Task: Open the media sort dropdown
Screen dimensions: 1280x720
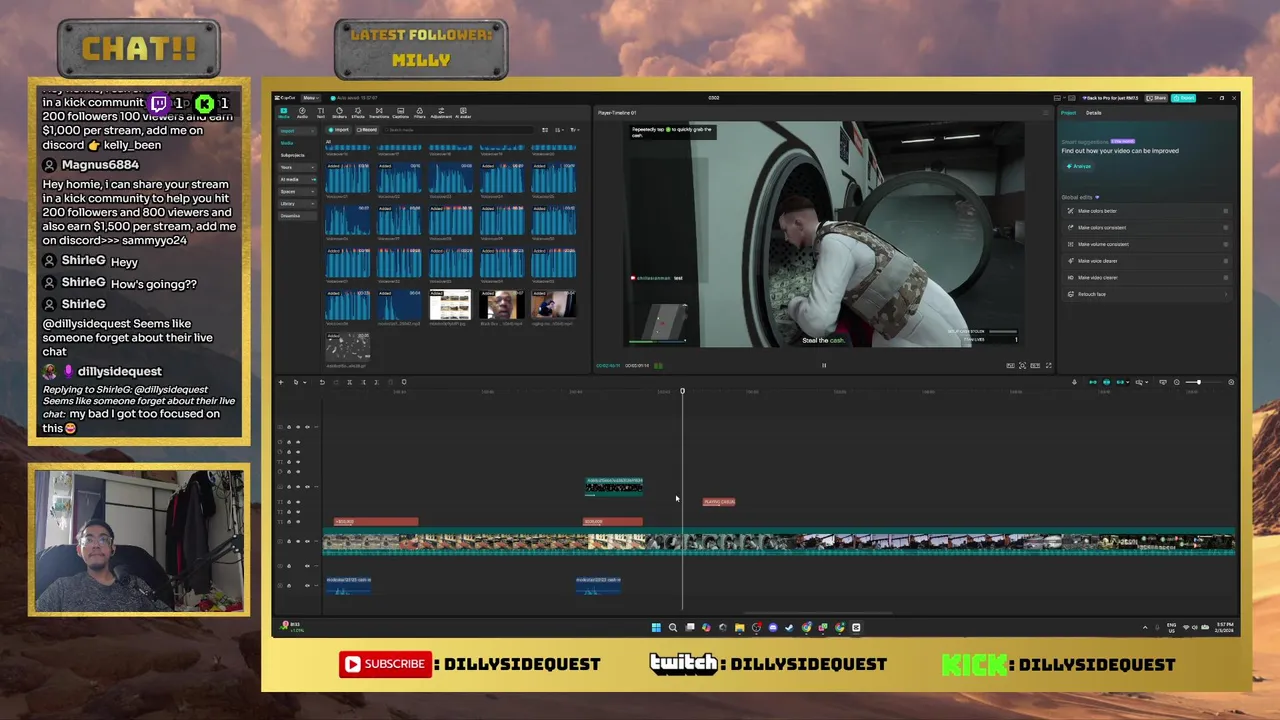Action: (559, 130)
